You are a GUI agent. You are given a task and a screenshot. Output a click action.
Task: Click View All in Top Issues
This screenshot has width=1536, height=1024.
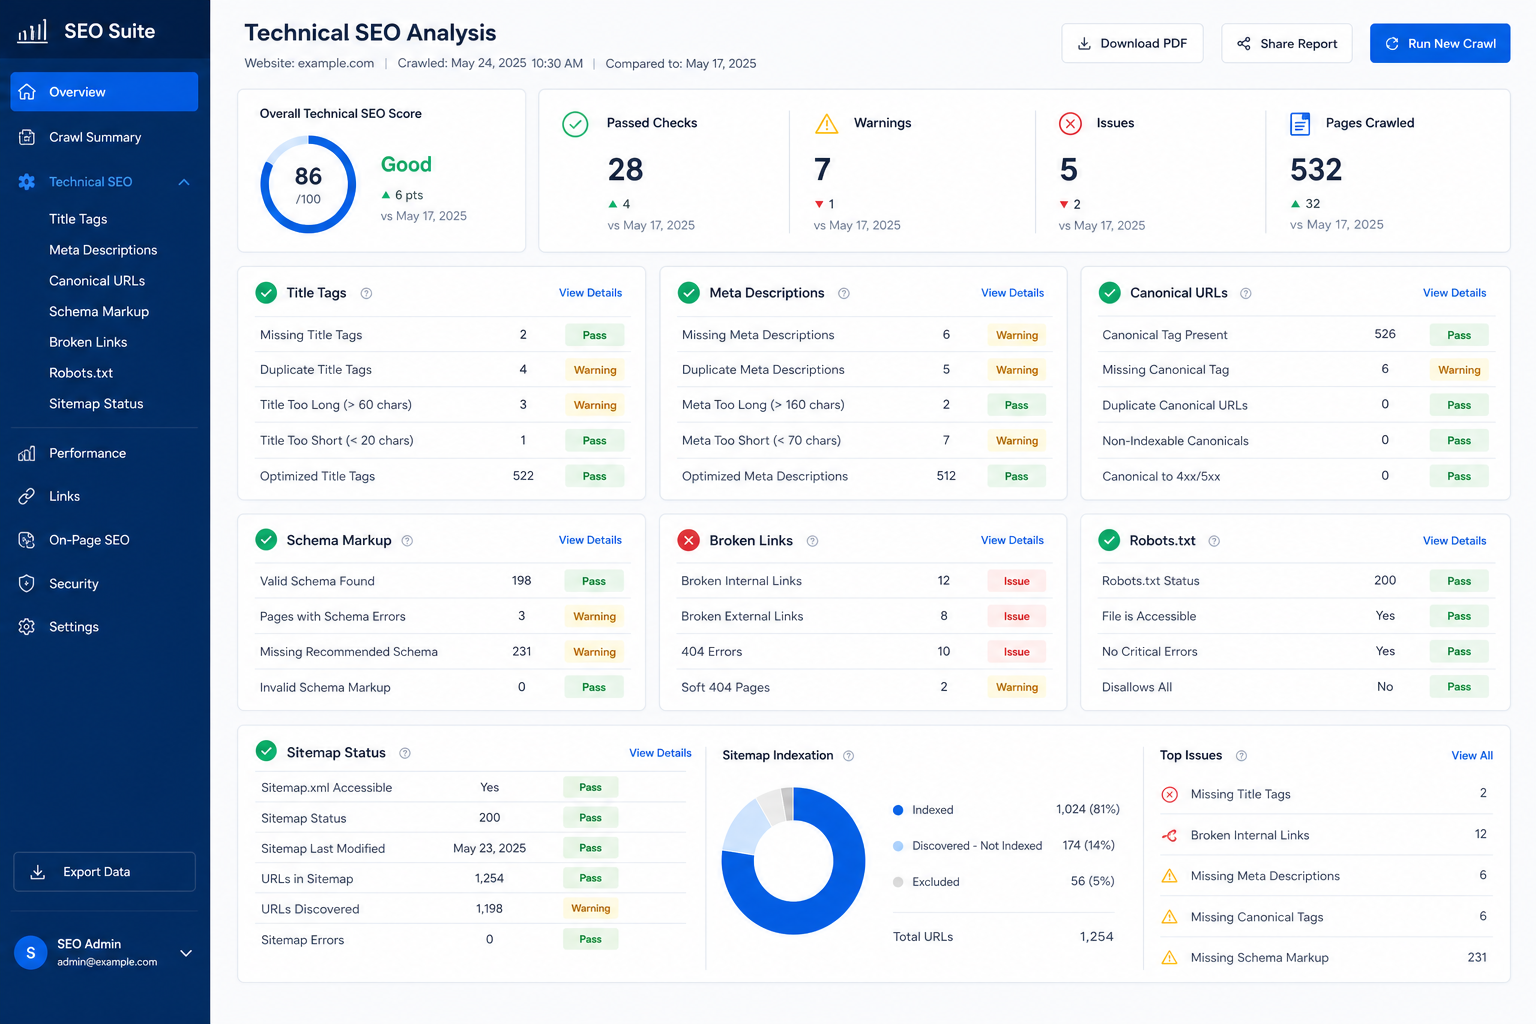point(1472,756)
